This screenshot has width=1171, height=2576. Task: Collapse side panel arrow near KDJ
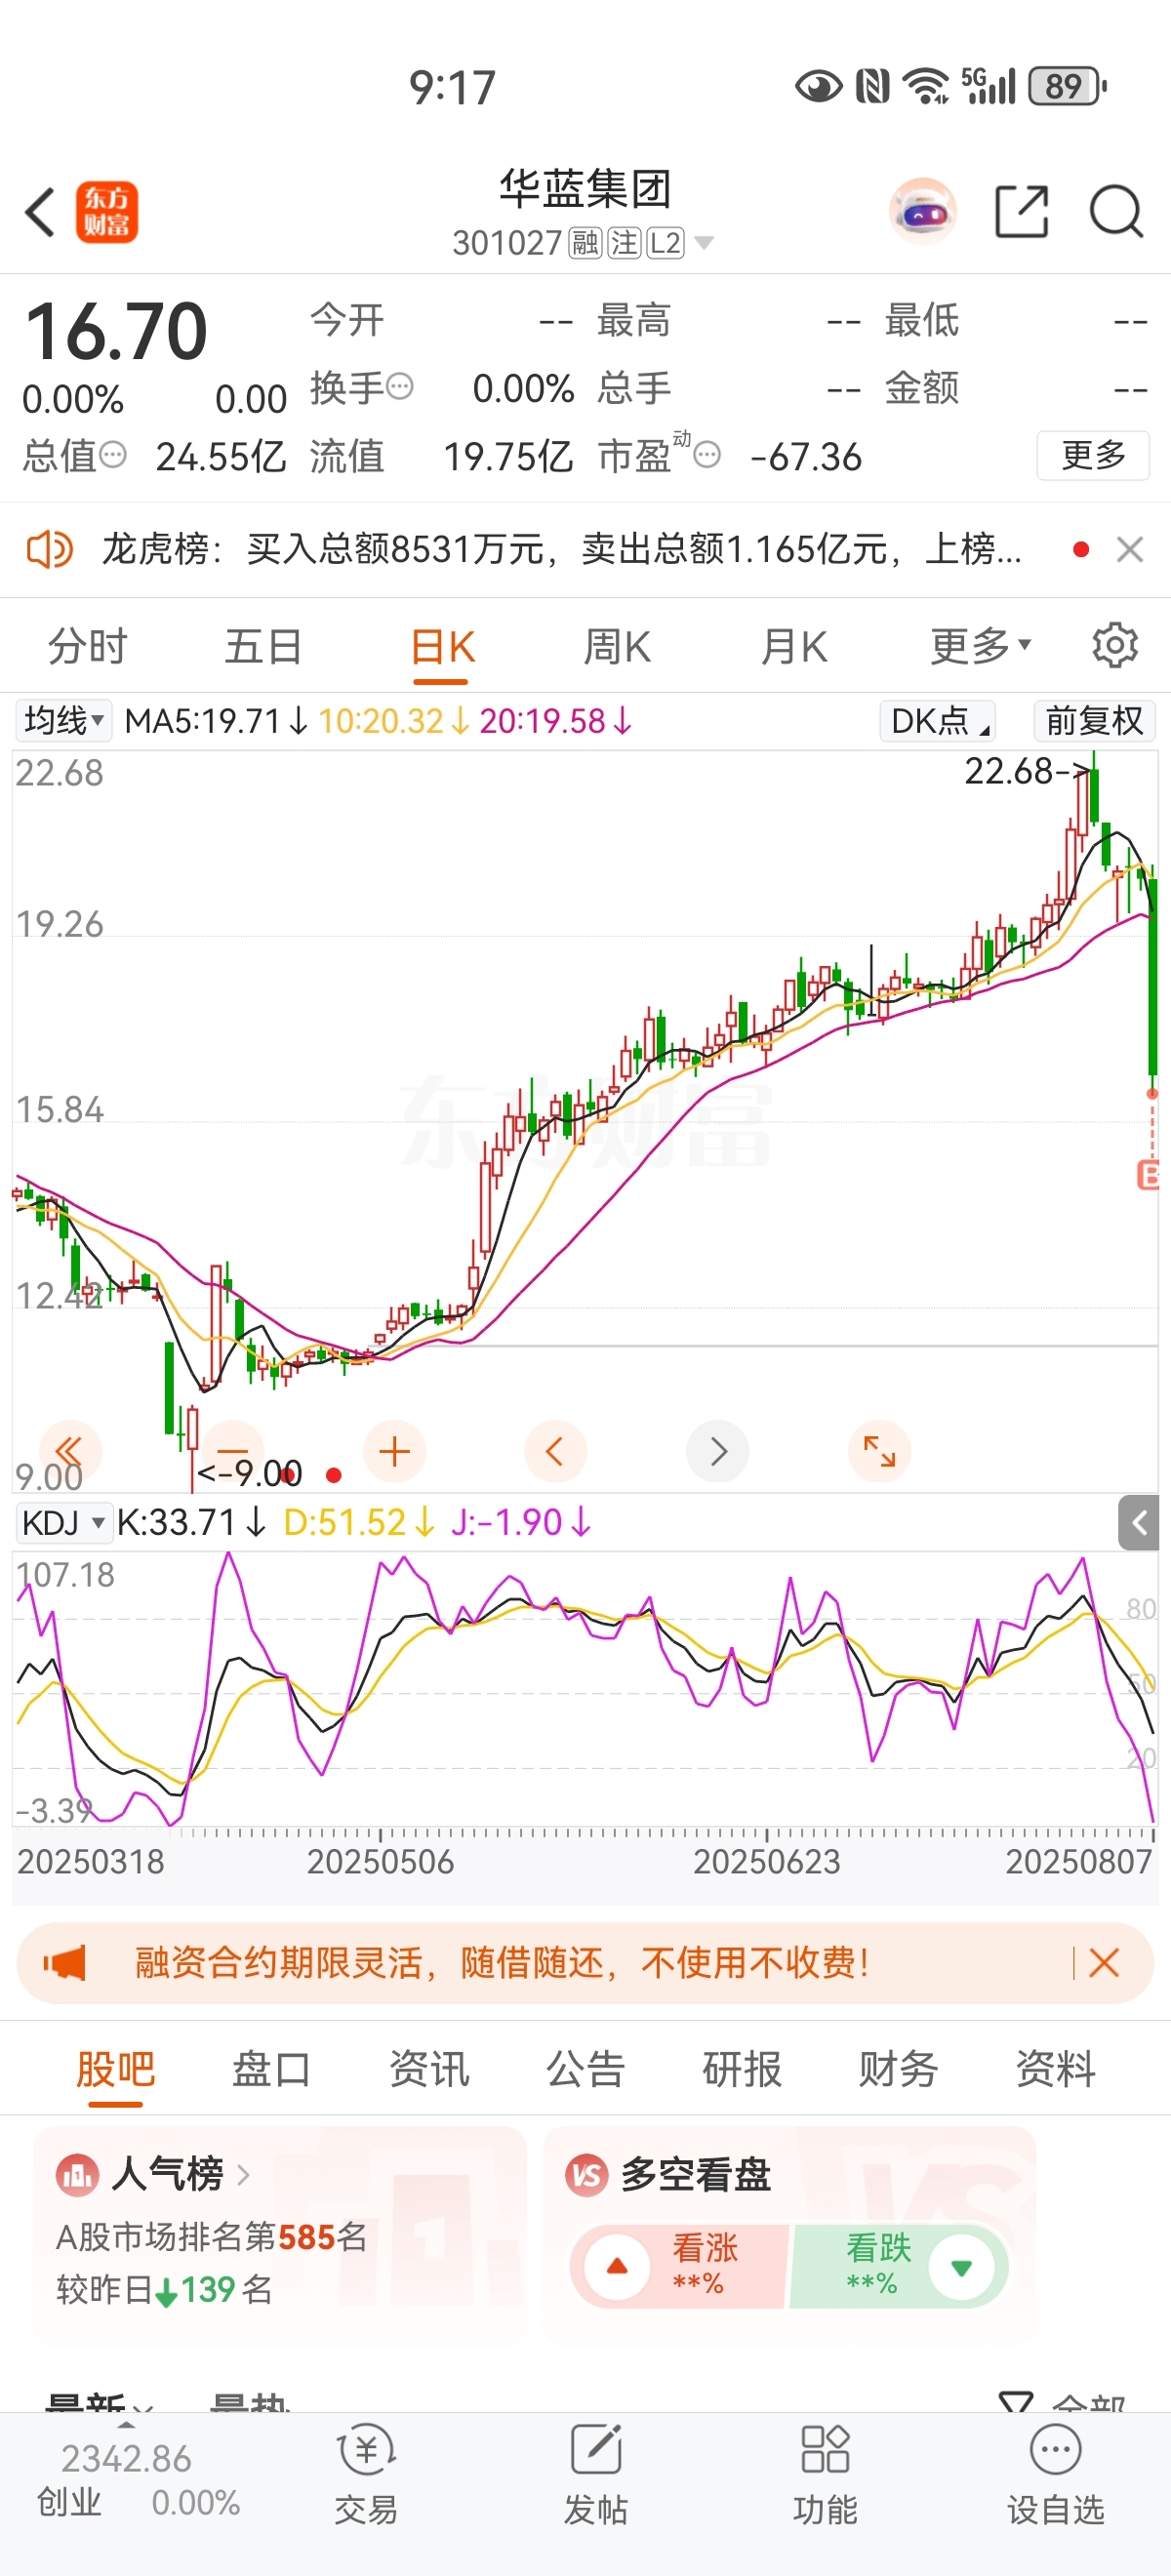click(1138, 1523)
